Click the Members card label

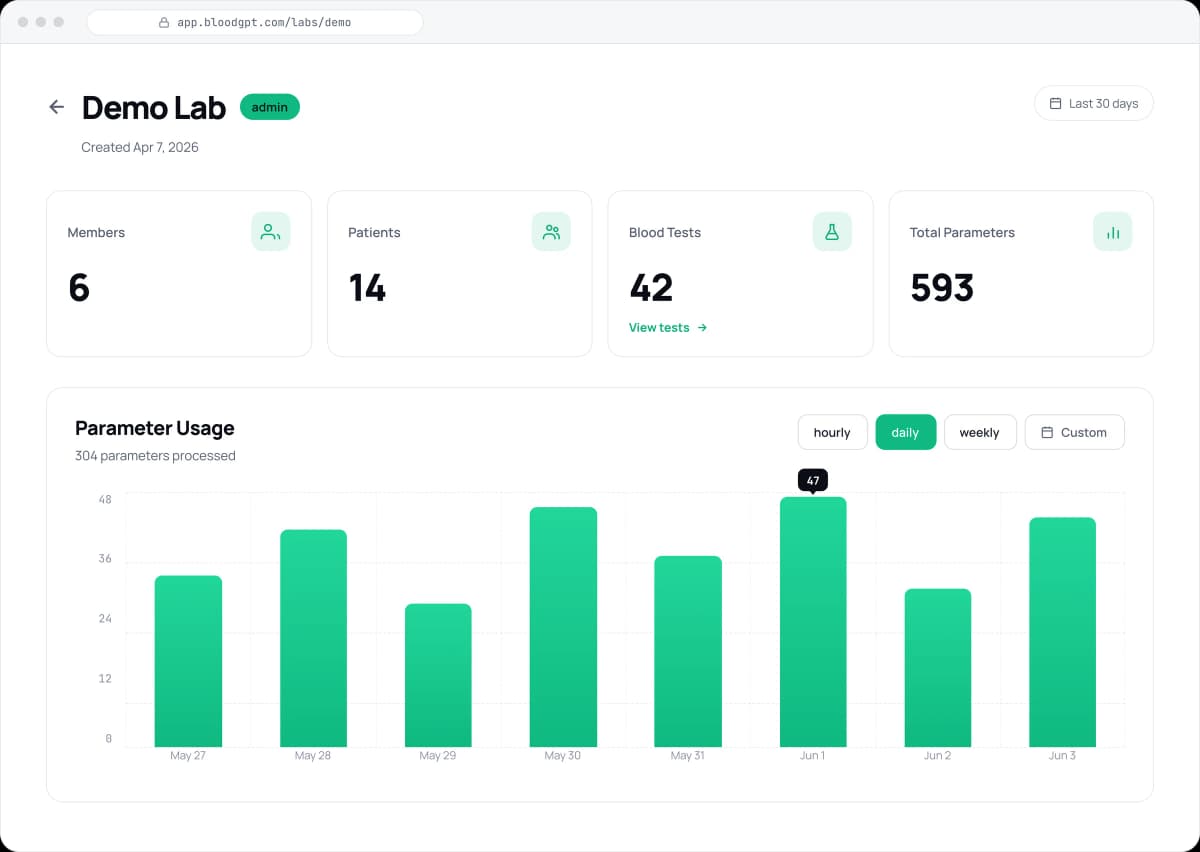pos(96,232)
